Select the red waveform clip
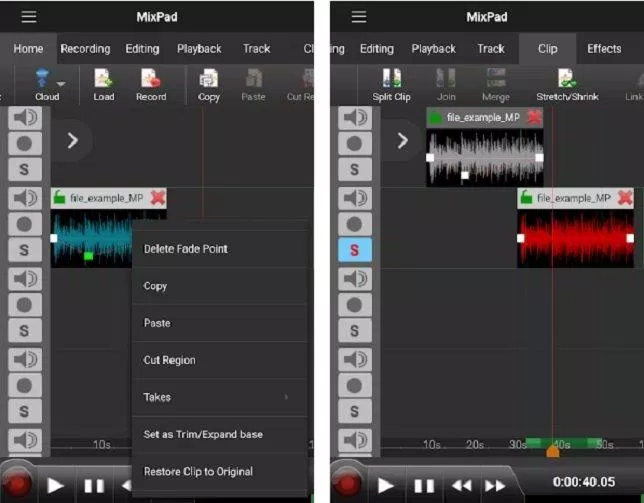The image size is (644, 503). [x=575, y=239]
